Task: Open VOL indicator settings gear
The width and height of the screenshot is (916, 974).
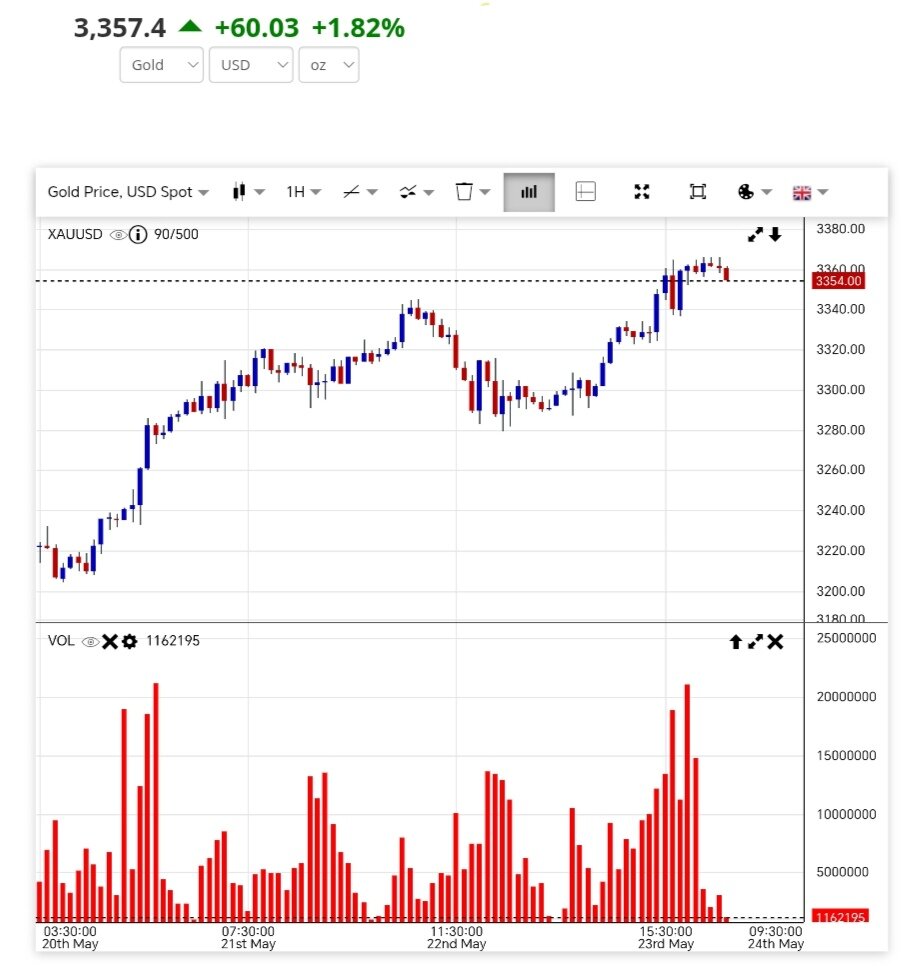Action: [129, 641]
